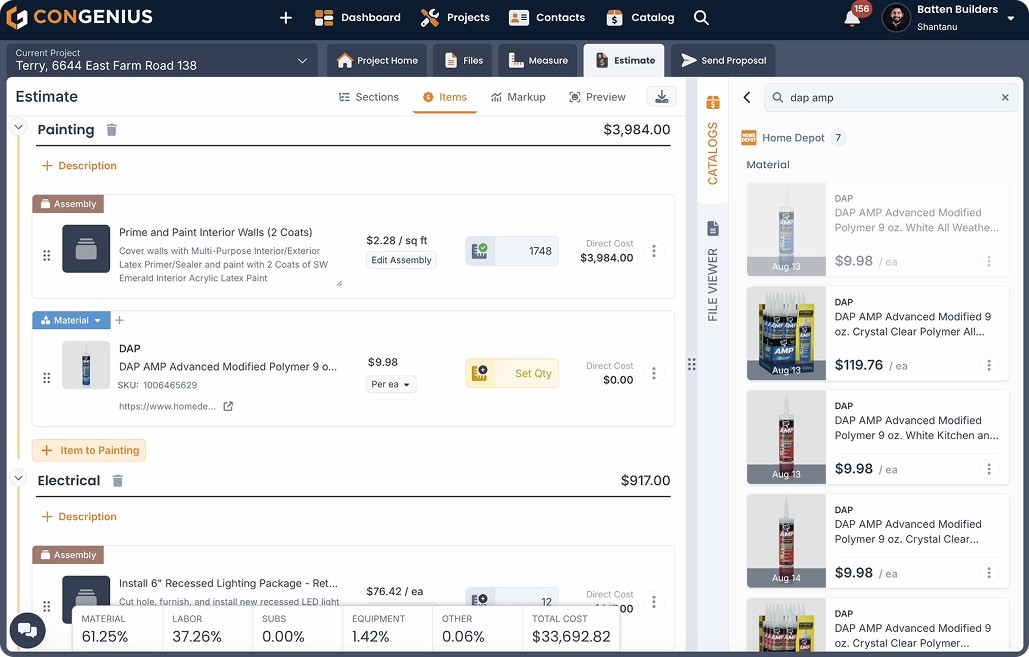Click the plus icon next to Material tag
Image resolution: width=1029 pixels, height=657 pixels.
(119, 320)
